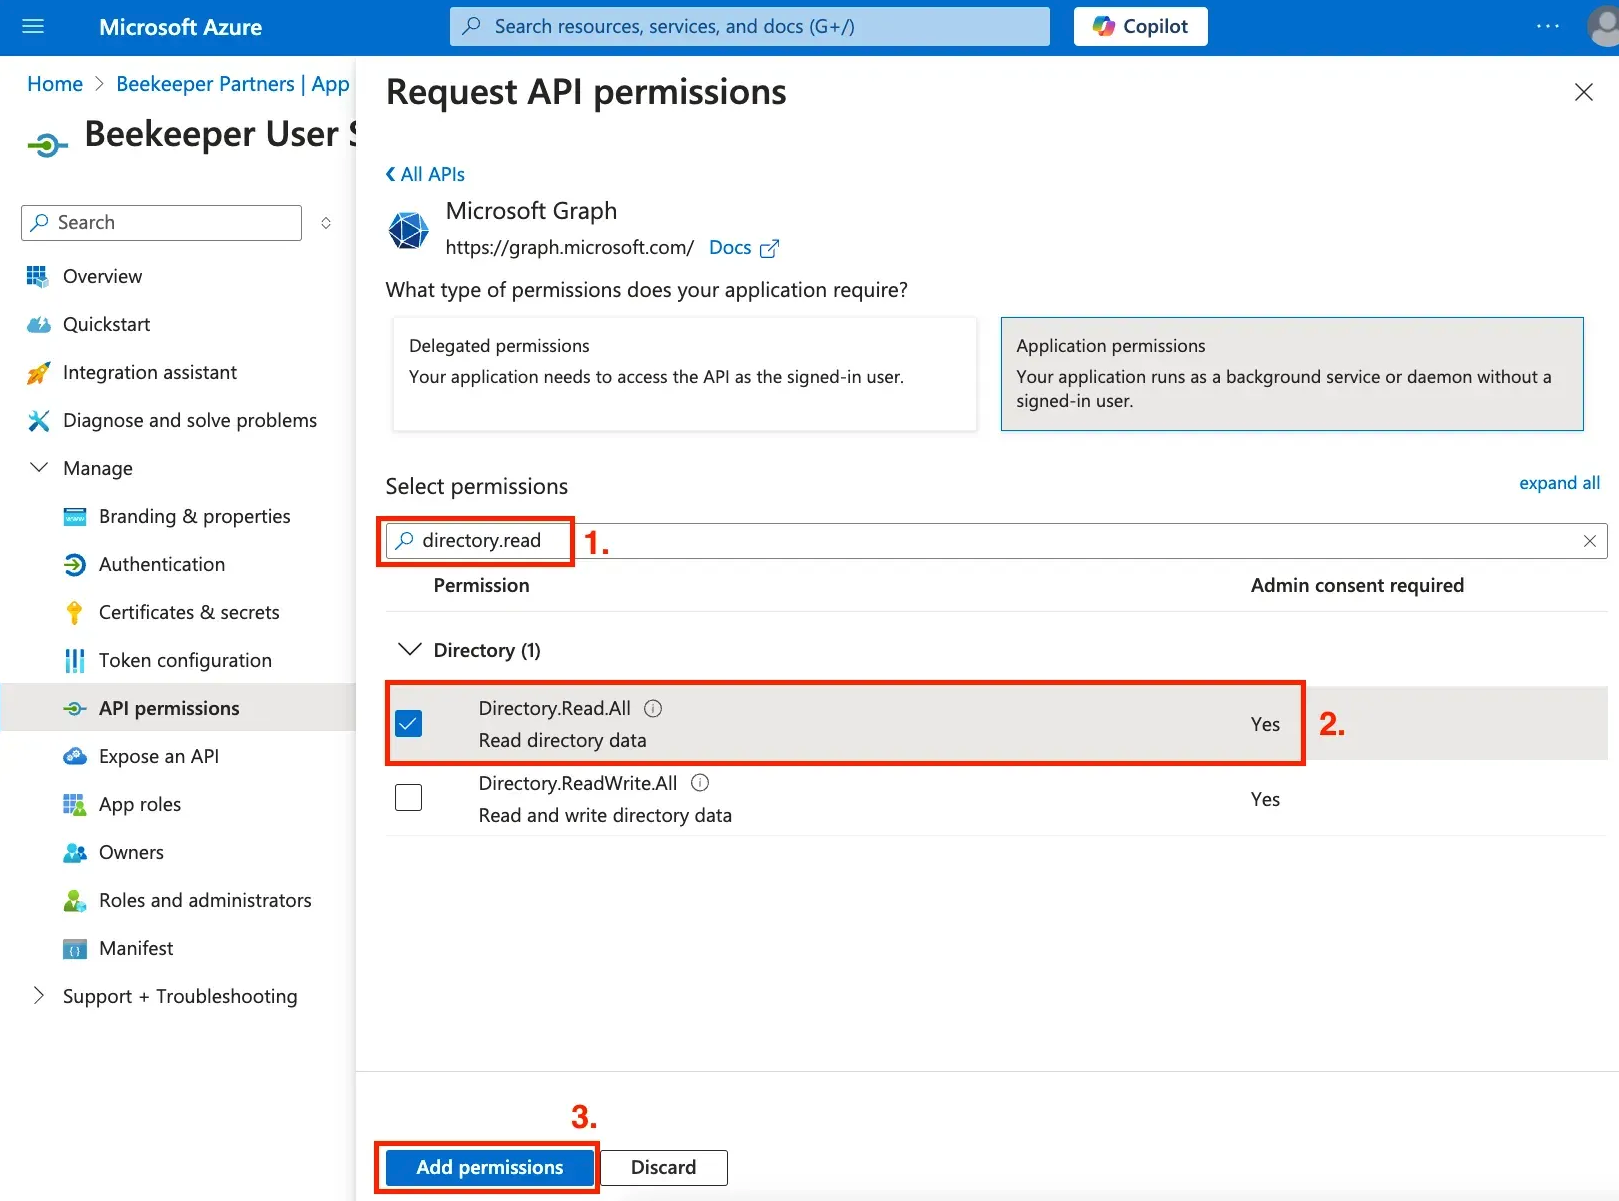Check the Directory.ReadWrite.All permission

(x=408, y=798)
